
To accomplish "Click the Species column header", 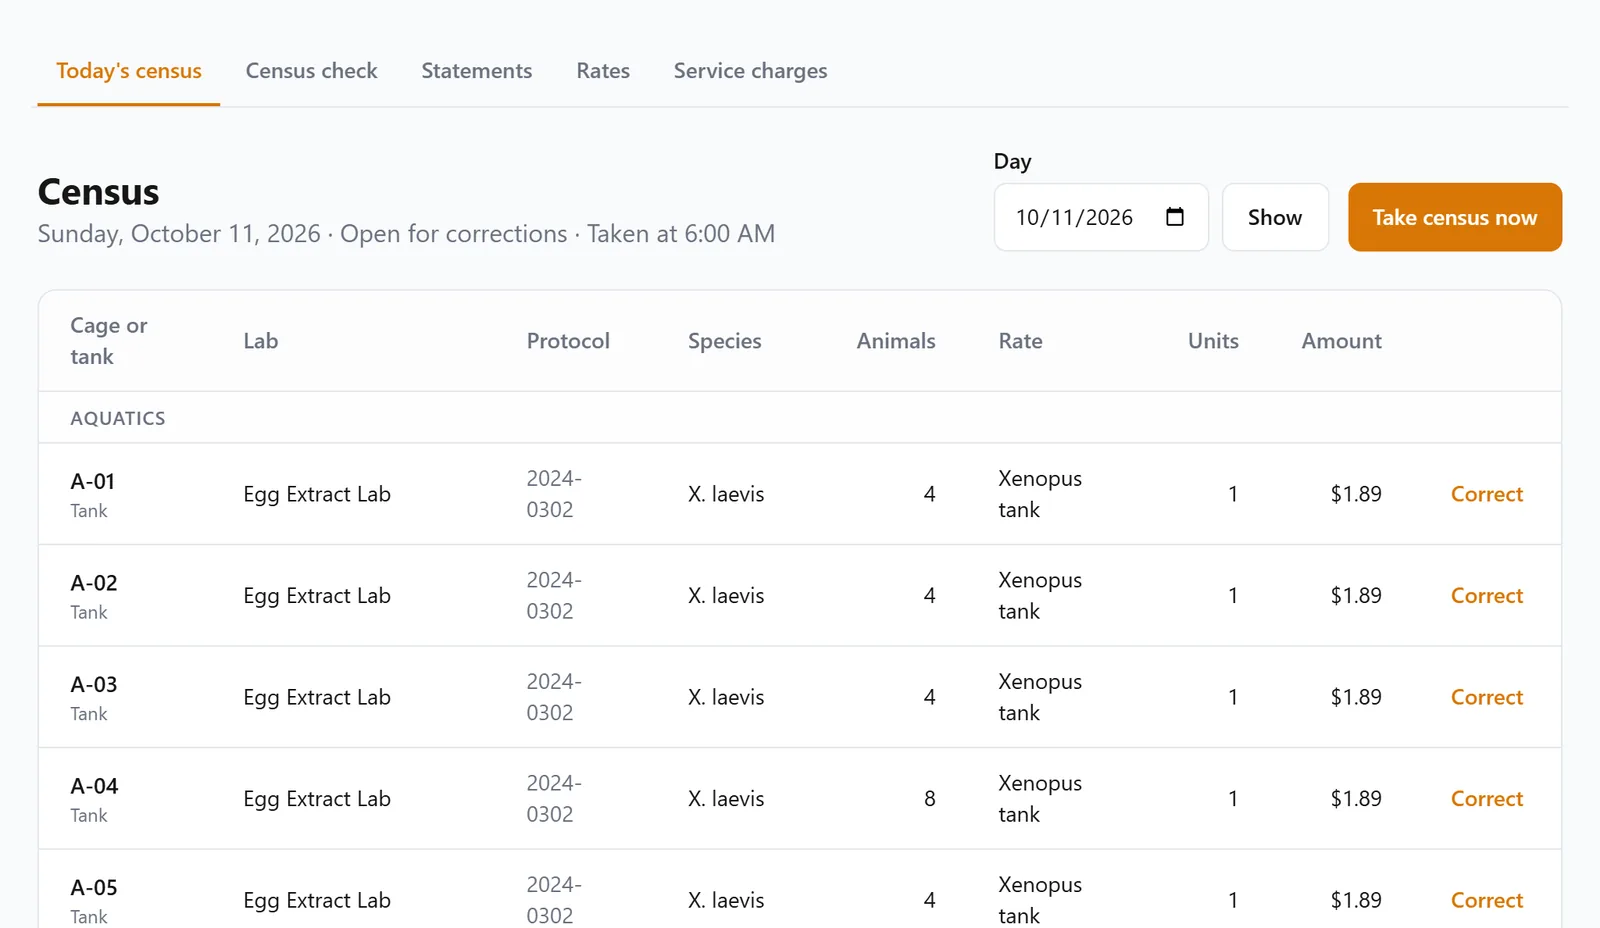I will pos(724,341).
